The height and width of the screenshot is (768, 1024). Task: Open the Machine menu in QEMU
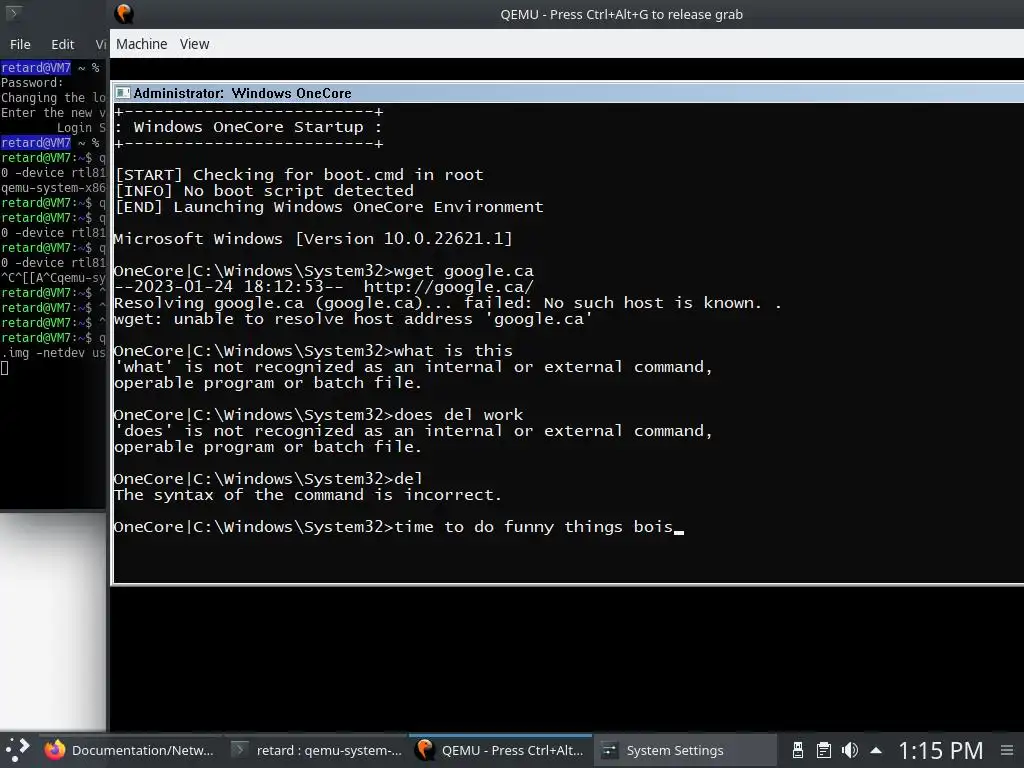(141, 44)
